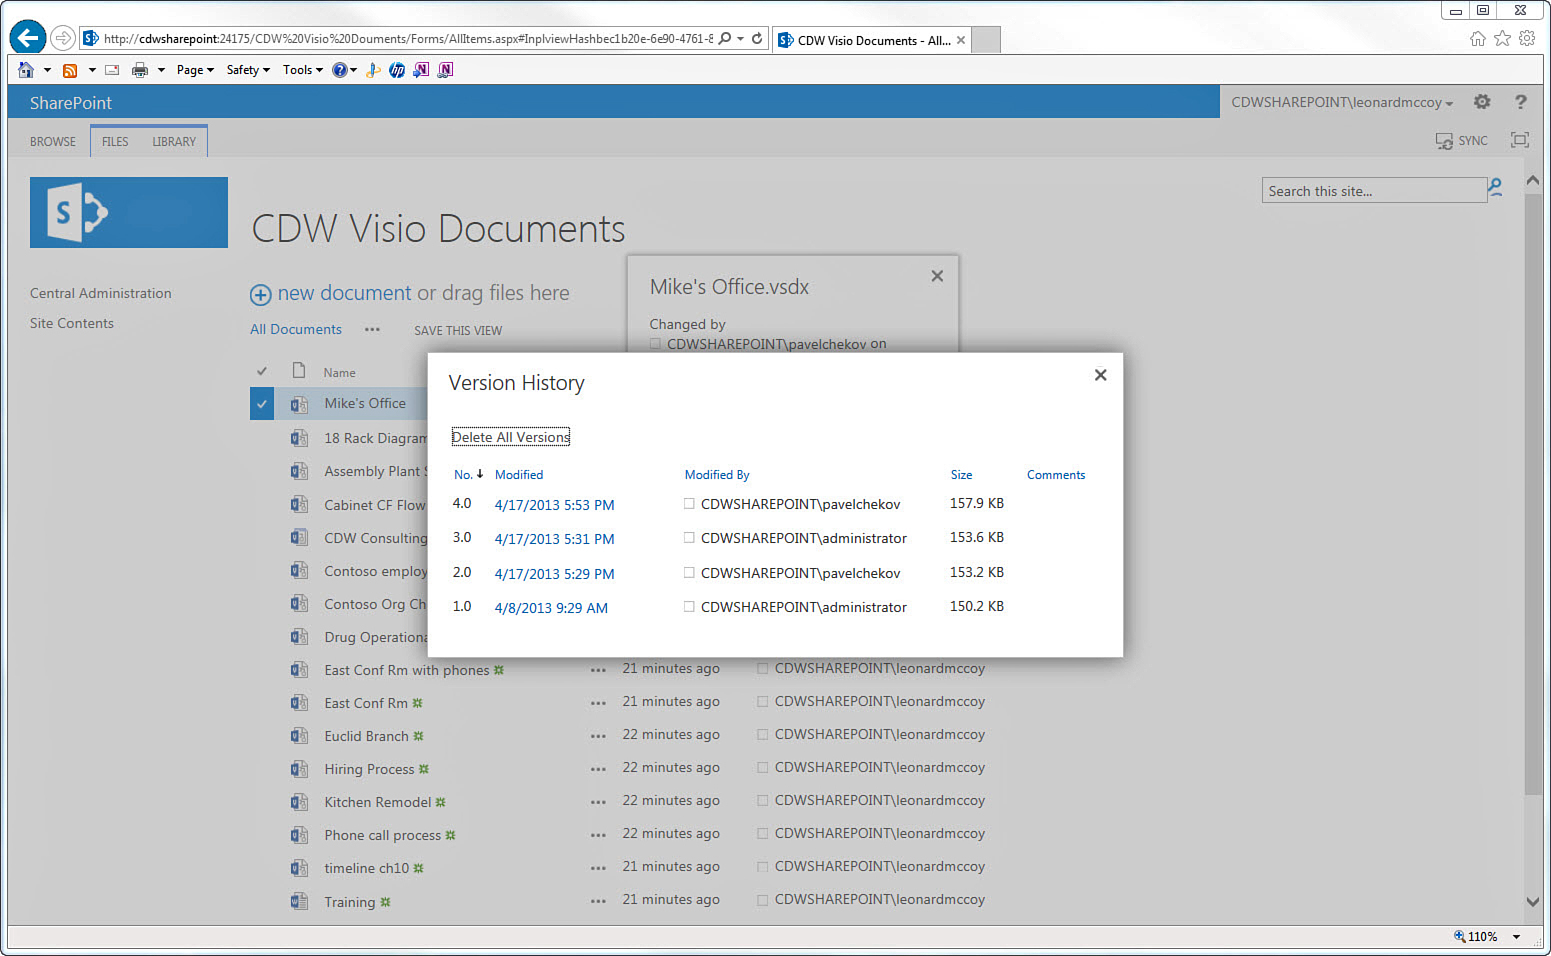Open SharePoint settings gear icon
Image resolution: width=1551 pixels, height=956 pixels.
(x=1482, y=102)
